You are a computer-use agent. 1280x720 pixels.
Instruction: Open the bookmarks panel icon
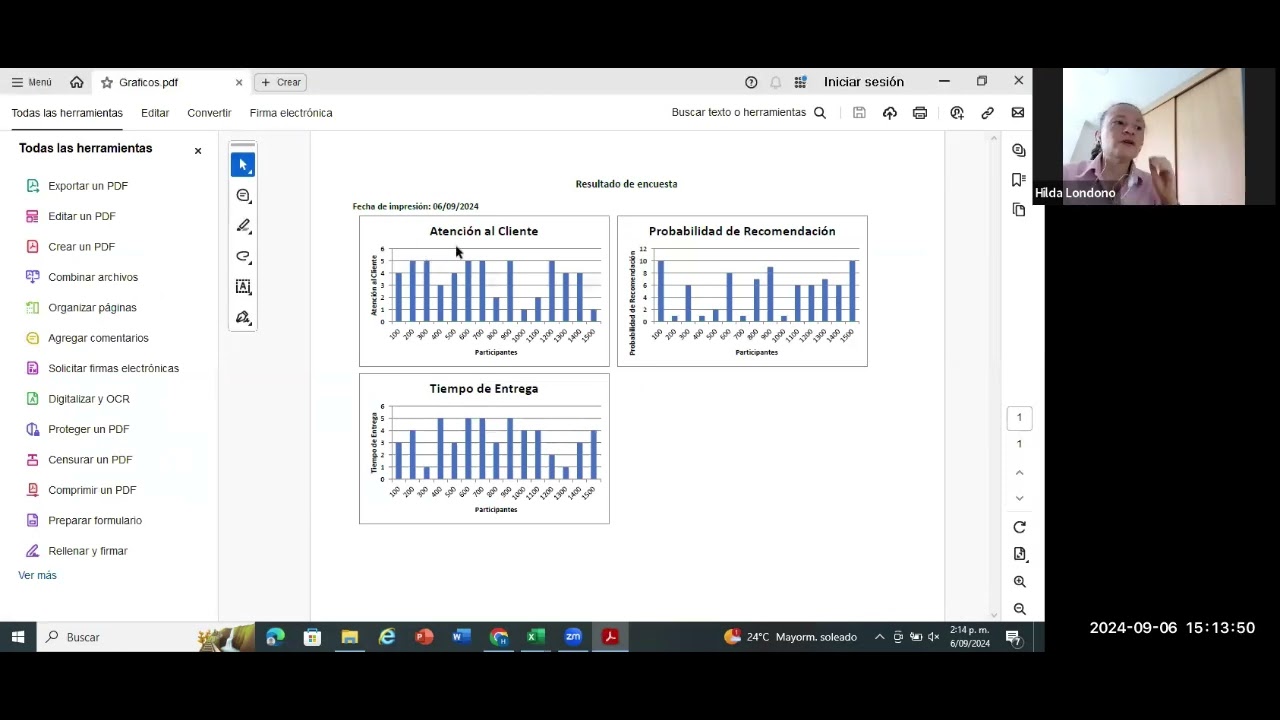(1019, 180)
